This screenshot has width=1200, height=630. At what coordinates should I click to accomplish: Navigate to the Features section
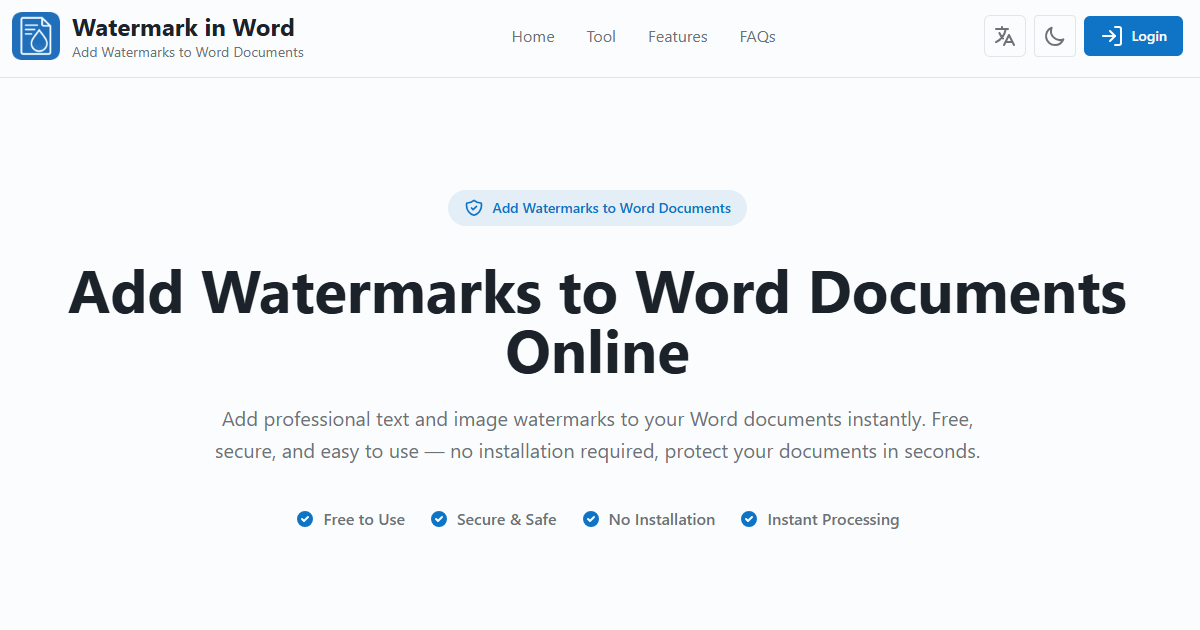677,36
